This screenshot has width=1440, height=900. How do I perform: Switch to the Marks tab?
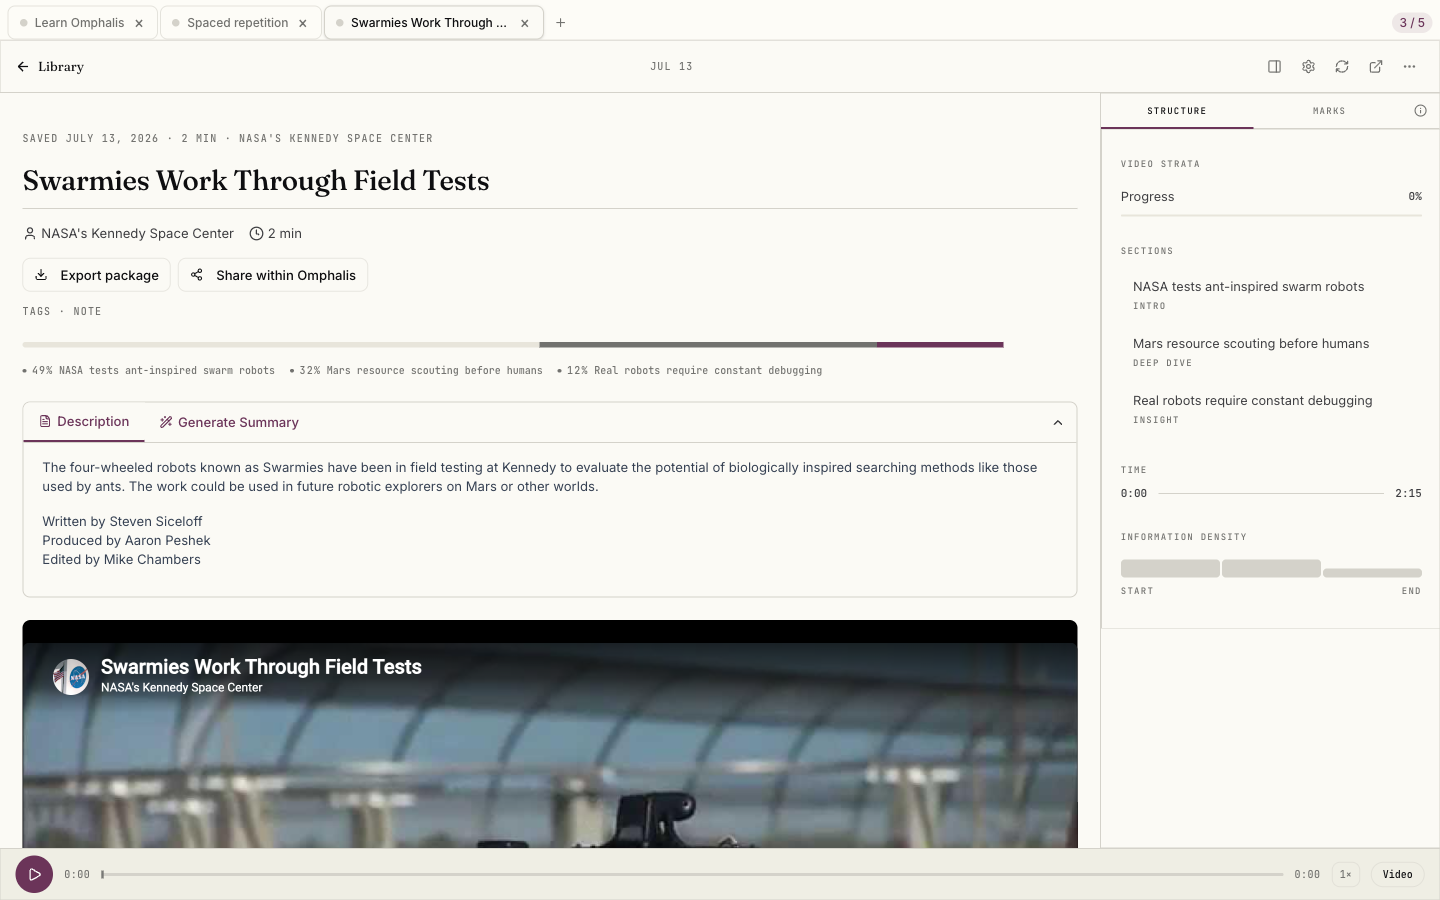pyautogui.click(x=1329, y=111)
